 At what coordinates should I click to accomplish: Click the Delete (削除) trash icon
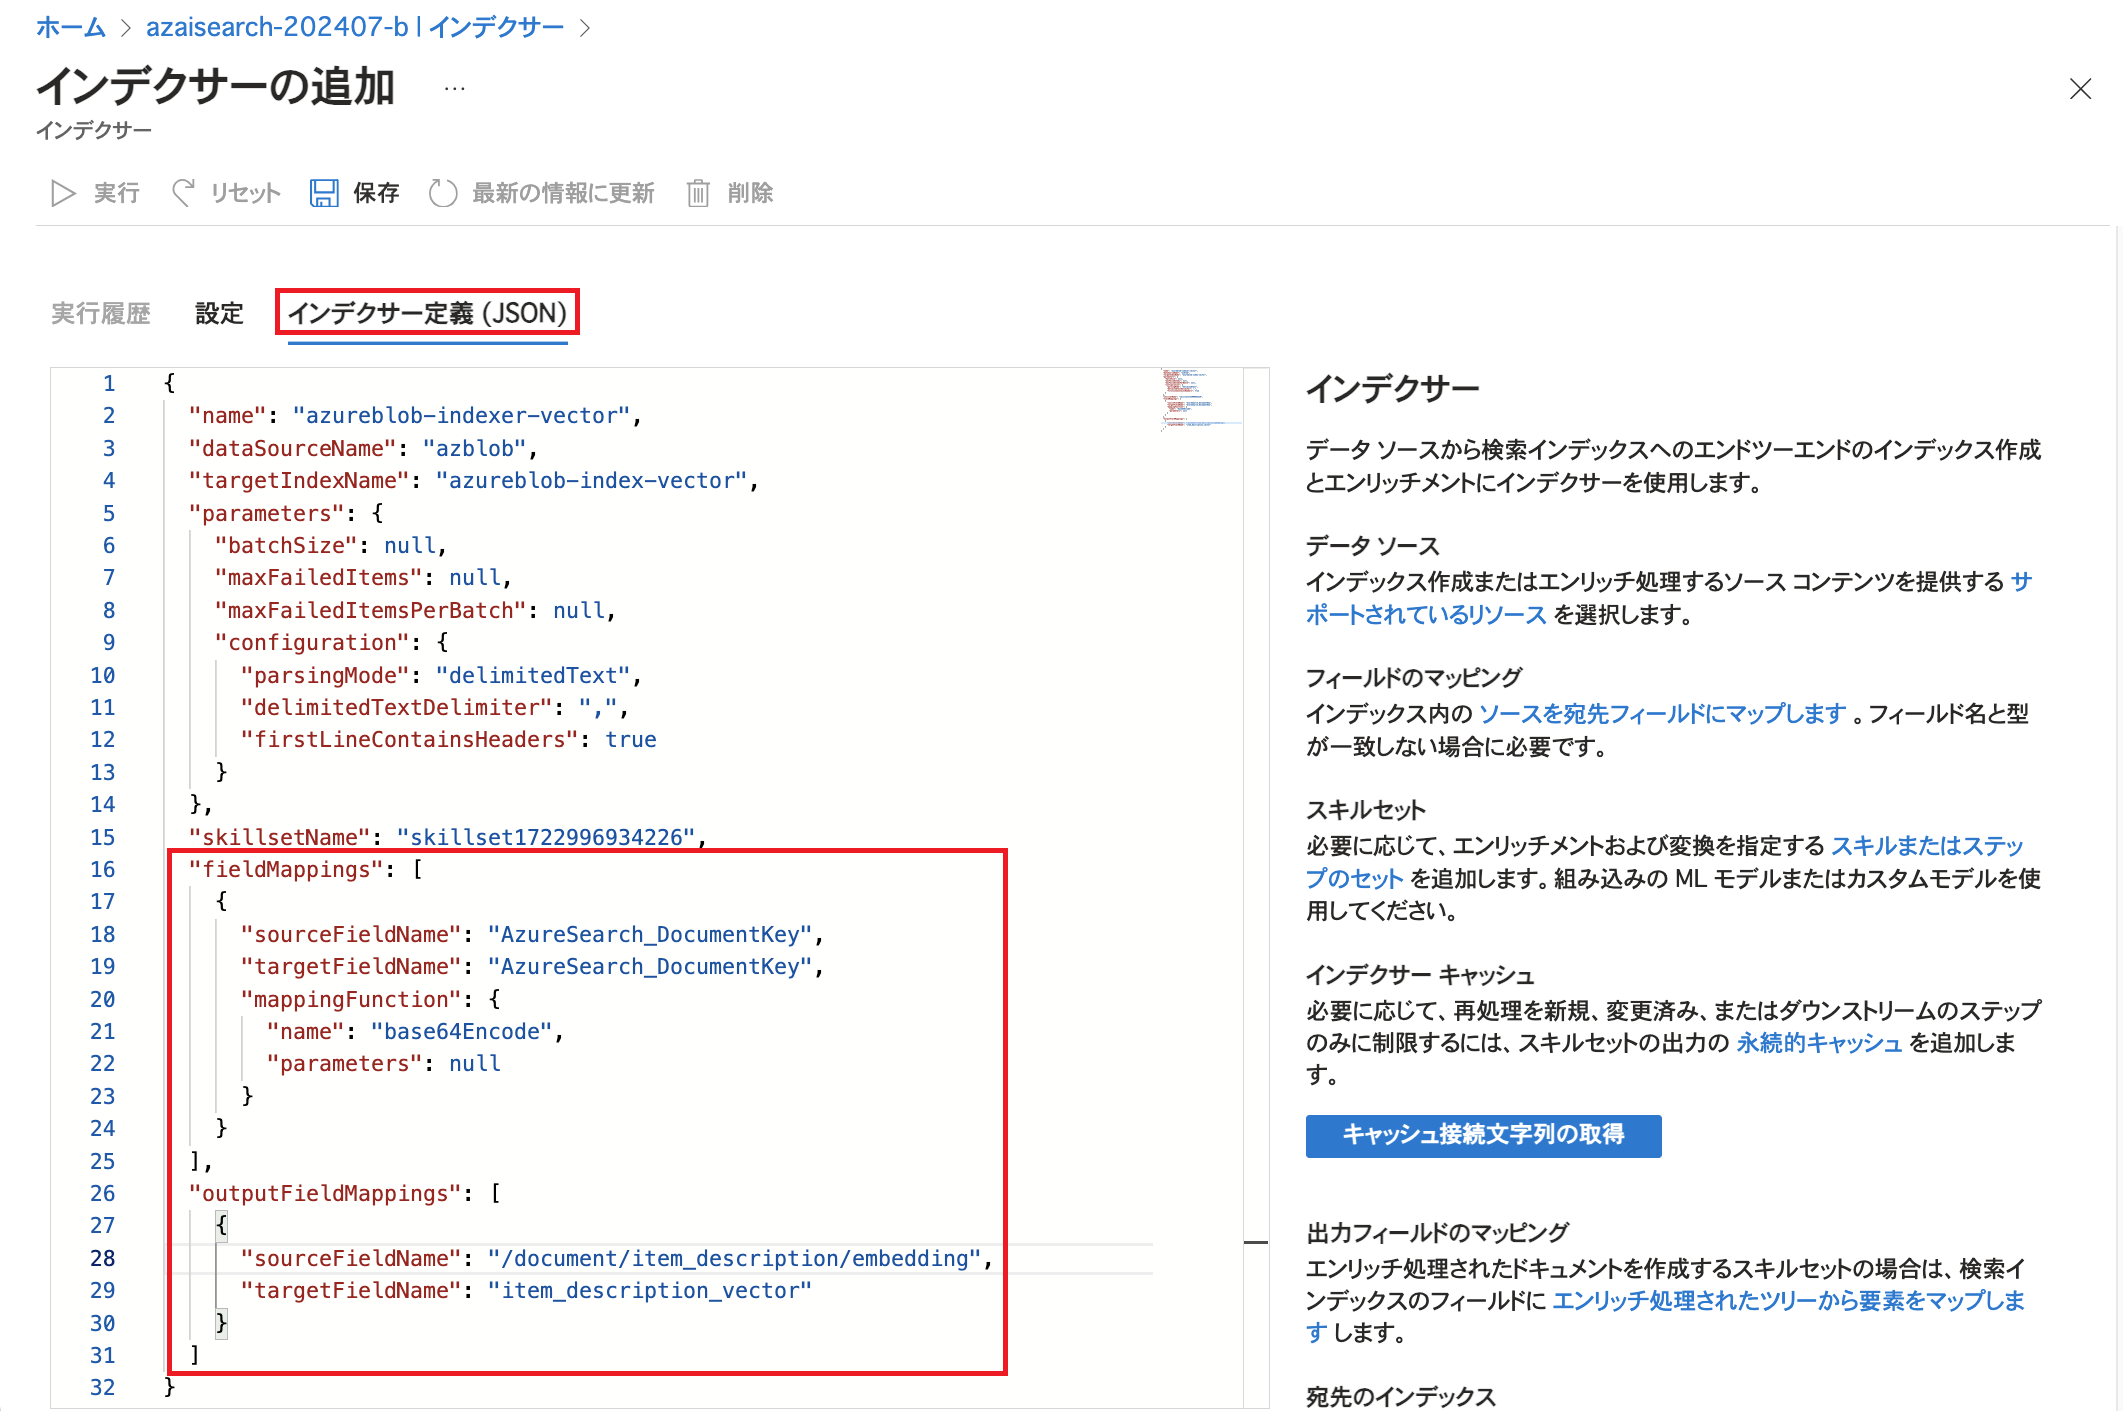click(698, 193)
